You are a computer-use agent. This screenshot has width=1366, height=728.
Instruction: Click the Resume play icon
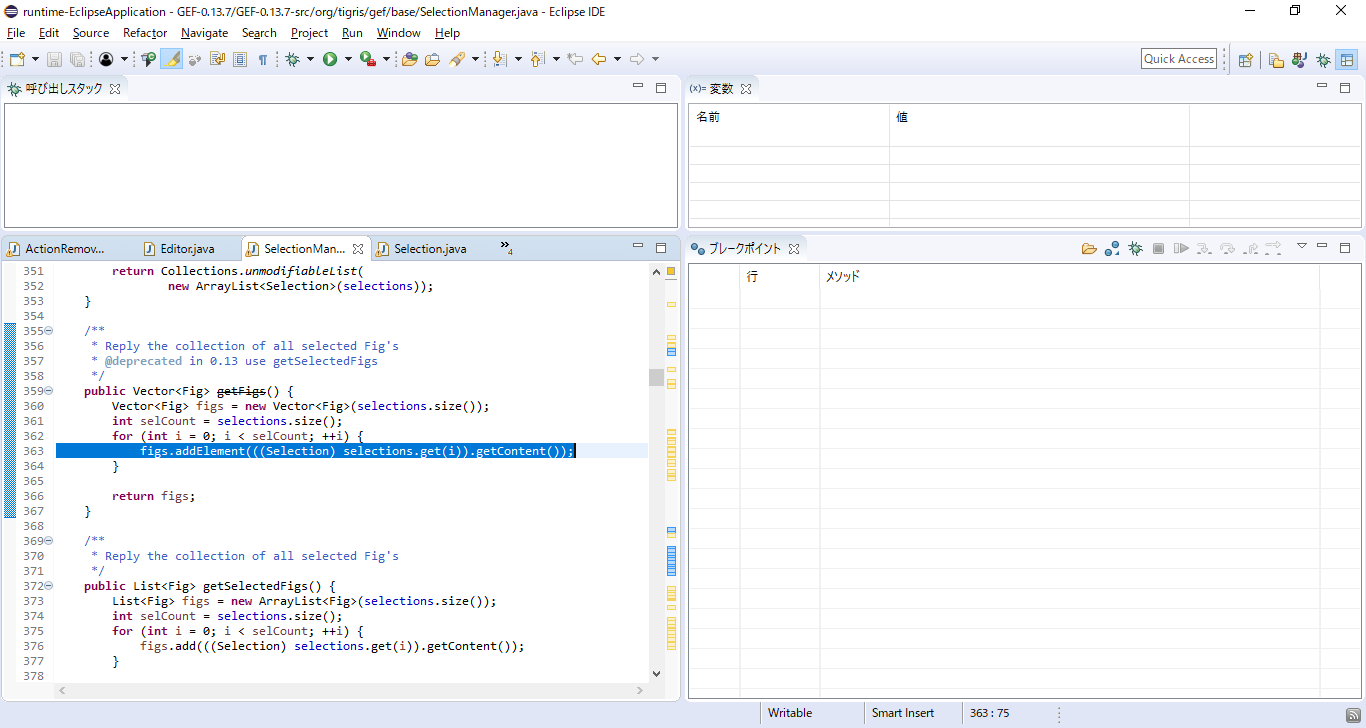click(x=1181, y=248)
